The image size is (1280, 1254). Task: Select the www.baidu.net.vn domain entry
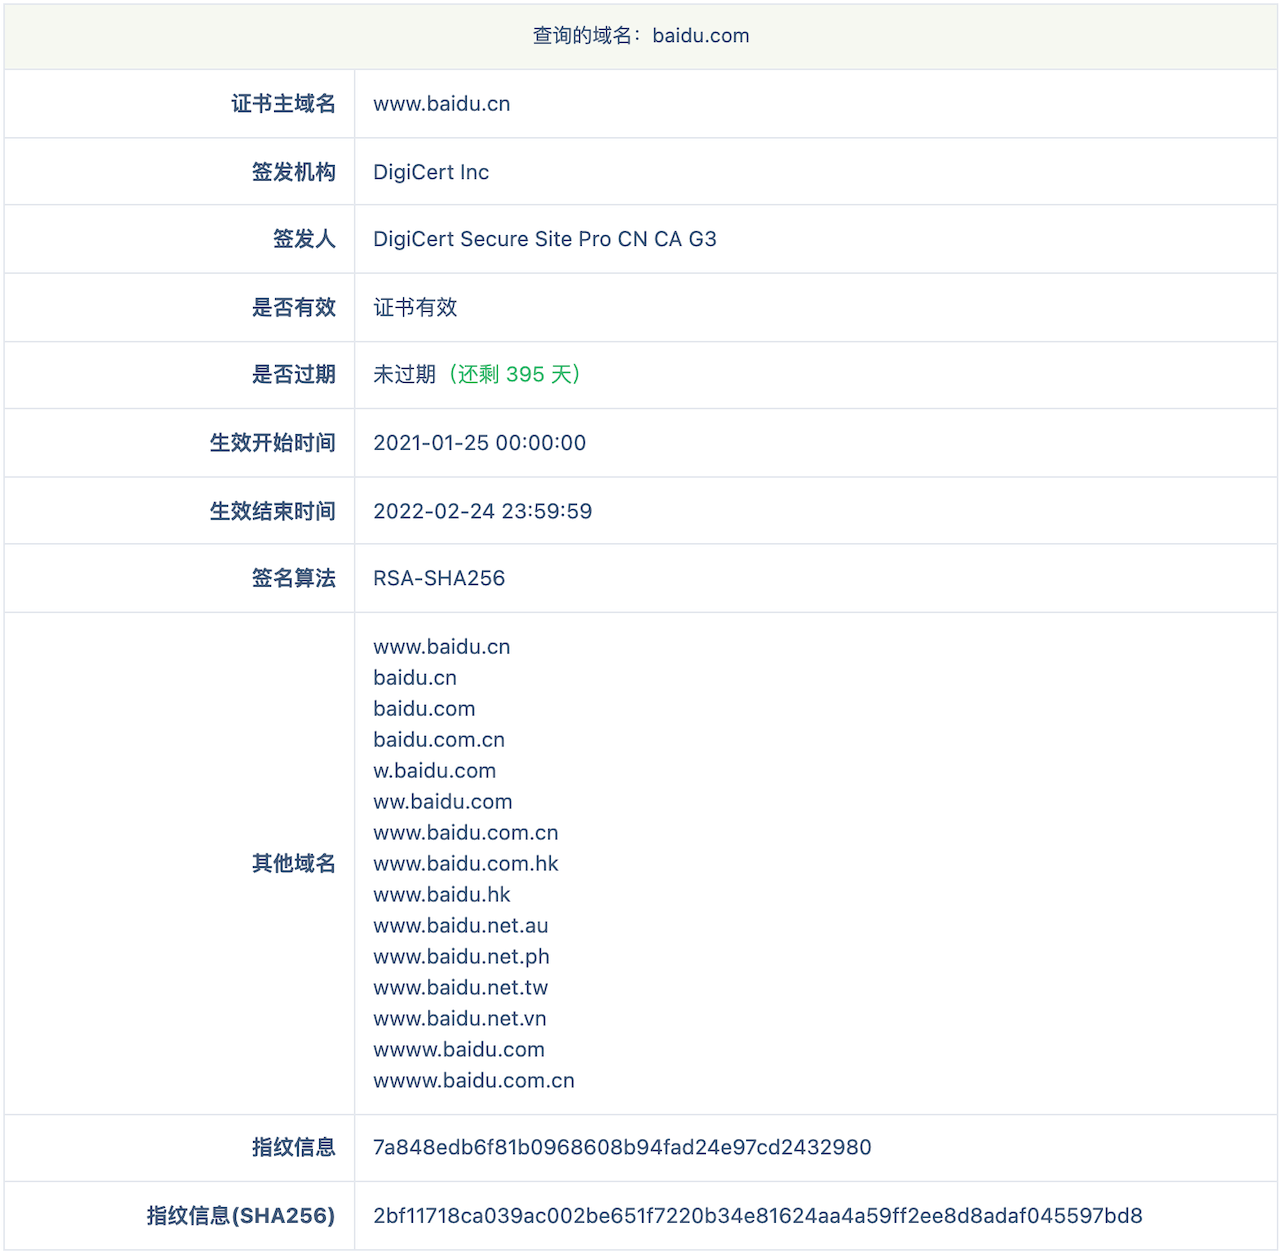coord(459,1018)
